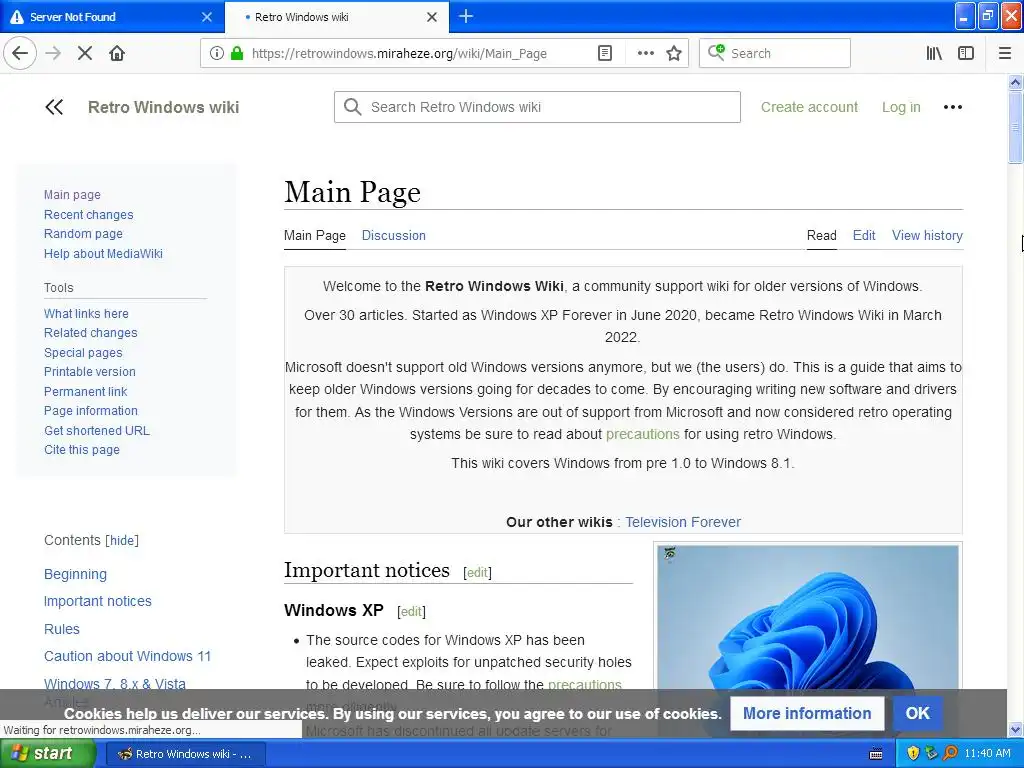
Task: Click Retro Windows wiki taskbar button
Action: [185, 754]
